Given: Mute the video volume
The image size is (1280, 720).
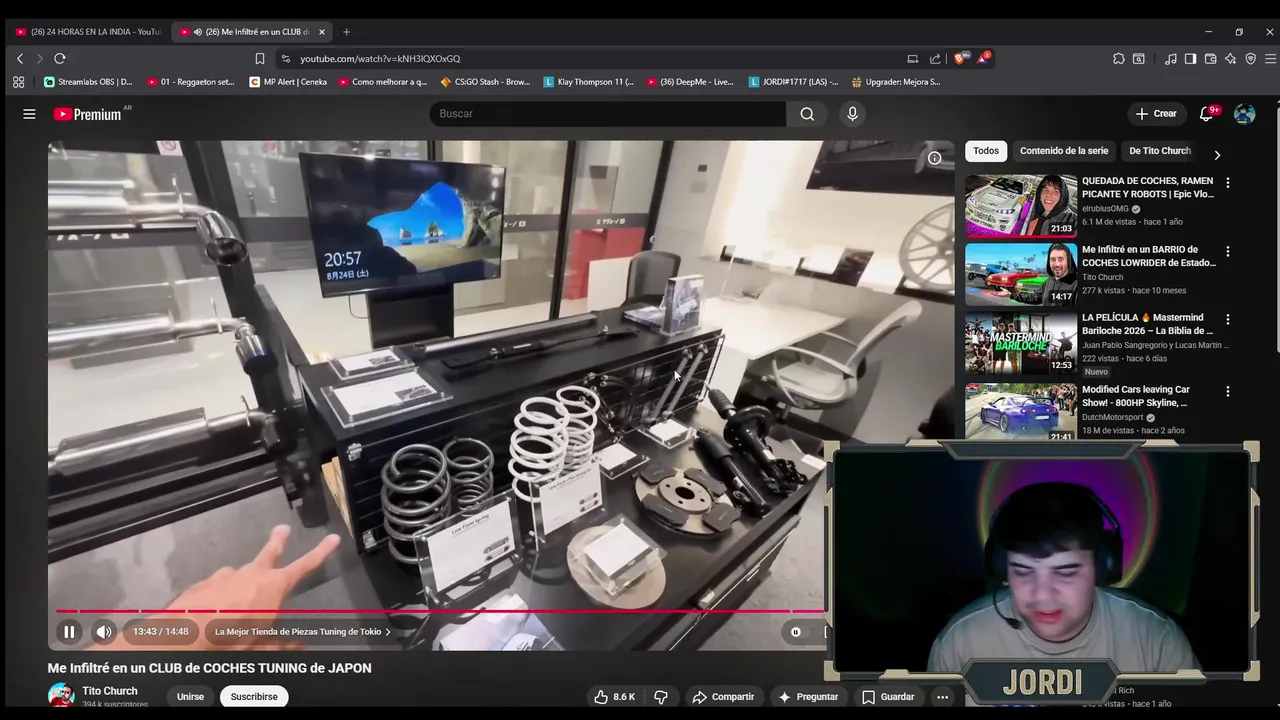Looking at the screenshot, I should (x=104, y=632).
